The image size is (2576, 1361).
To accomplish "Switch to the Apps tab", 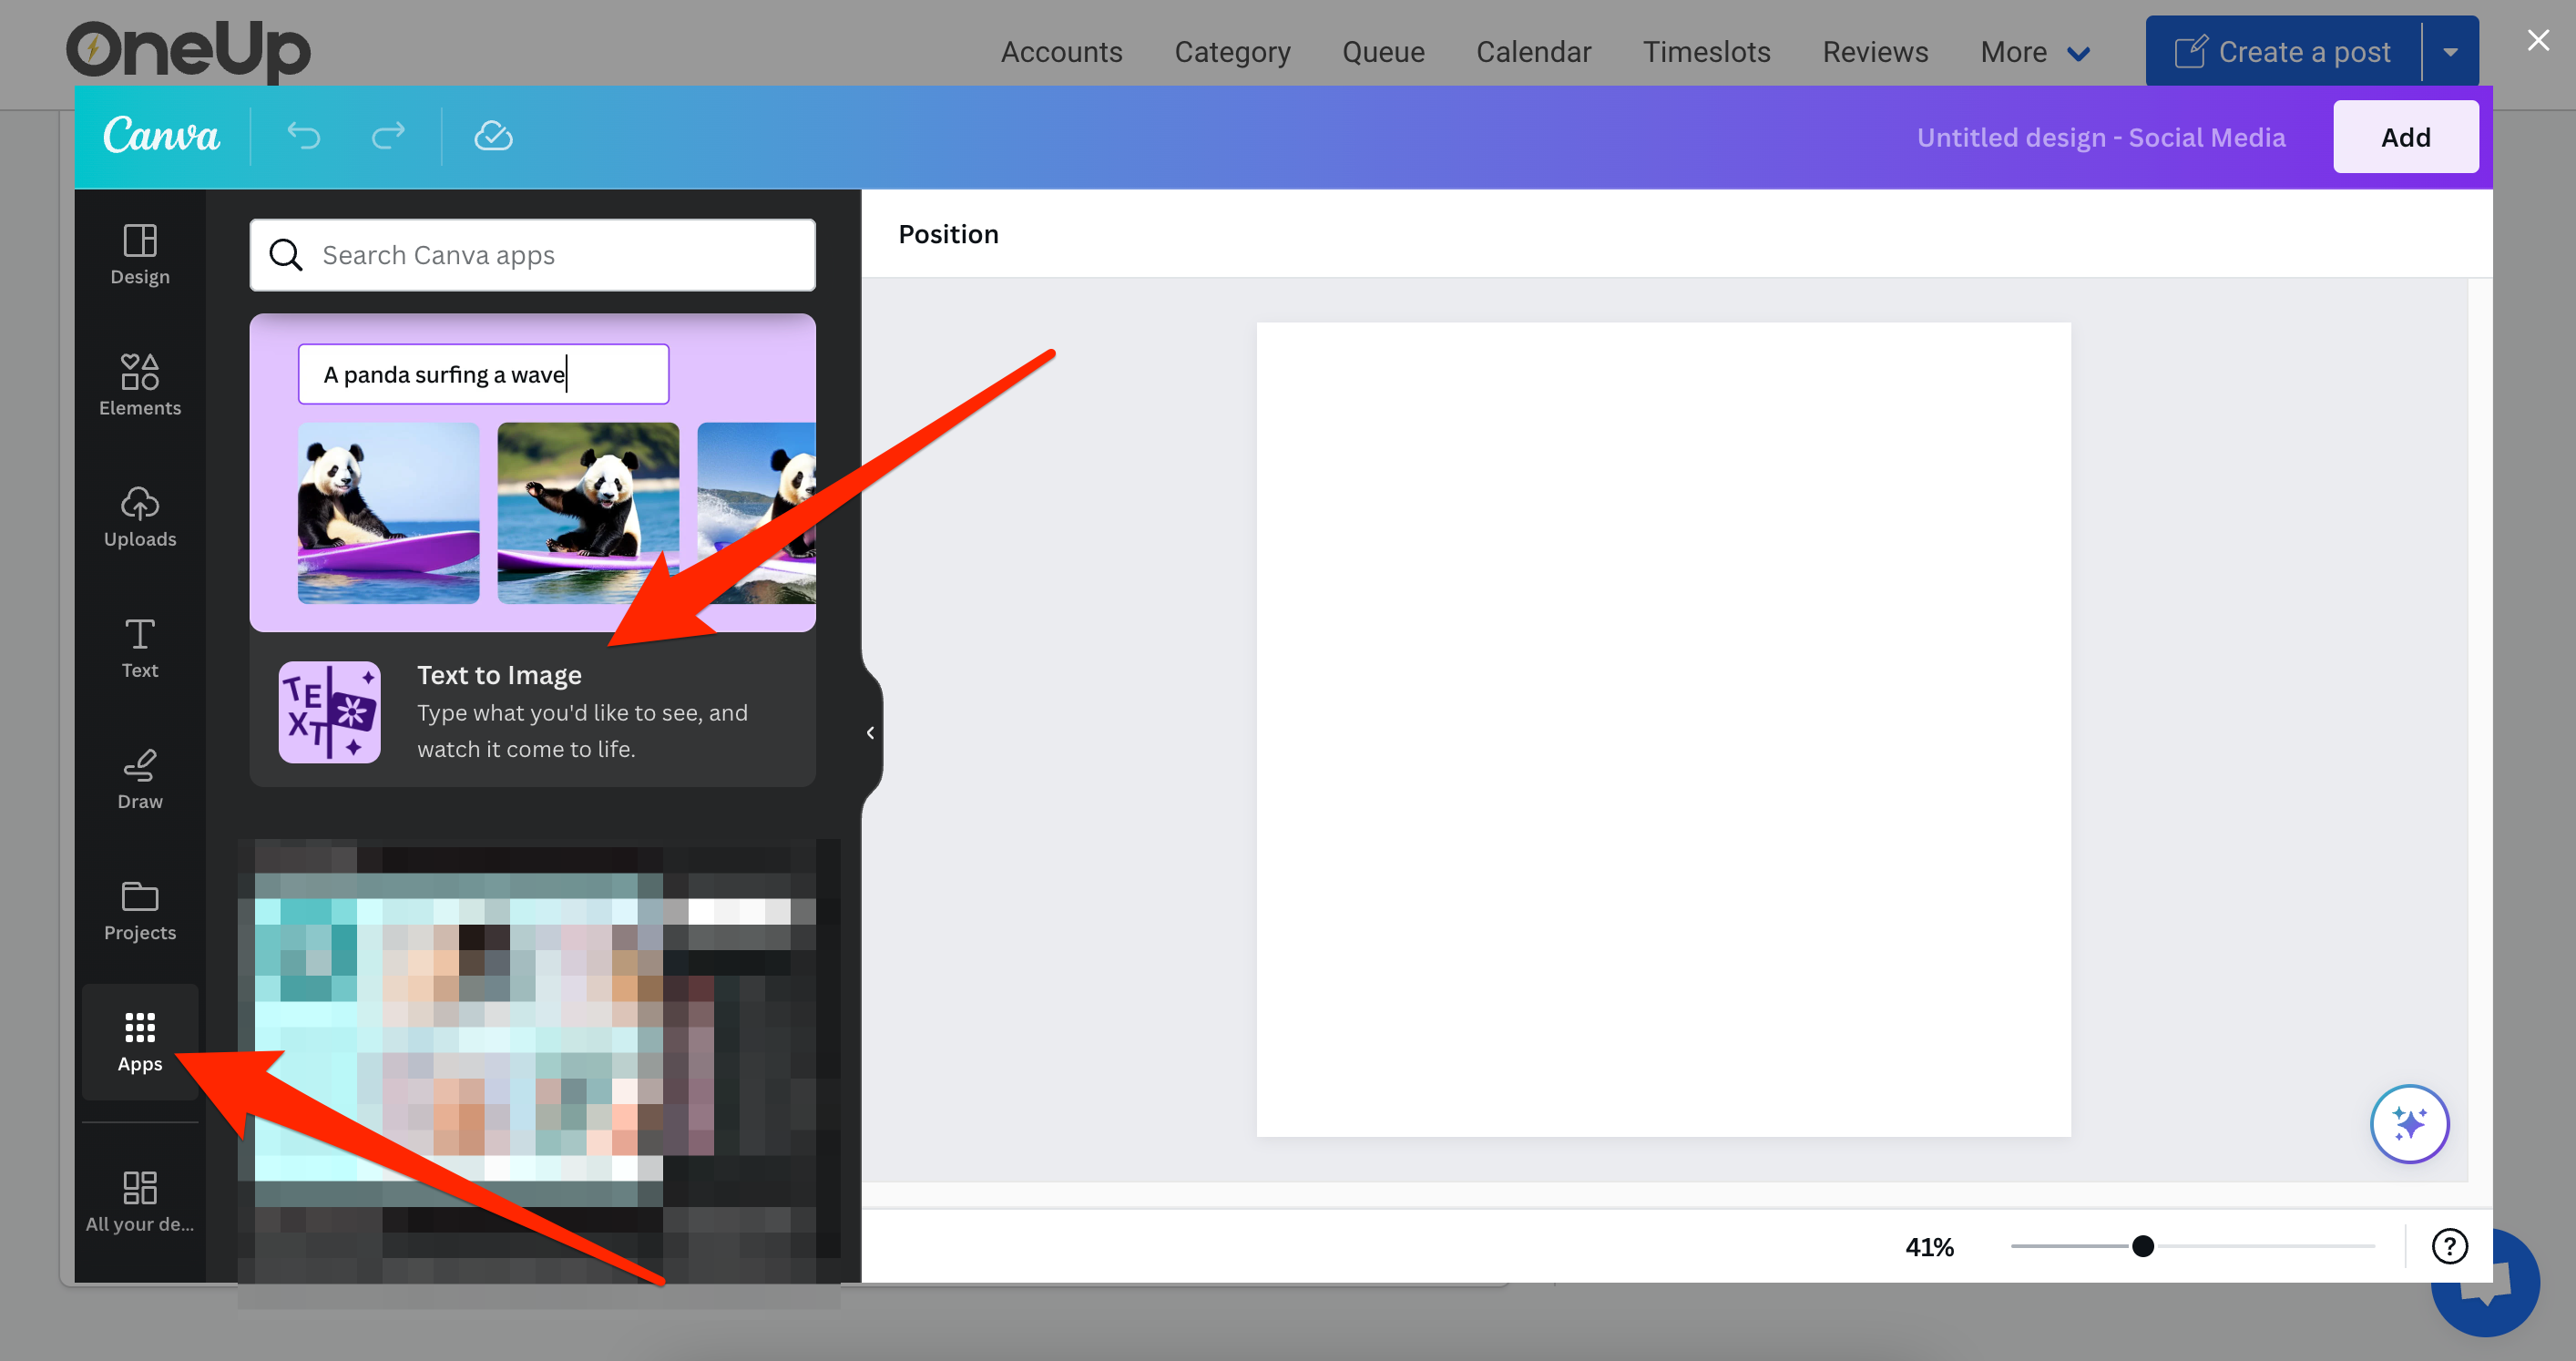I will (x=140, y=1041).
